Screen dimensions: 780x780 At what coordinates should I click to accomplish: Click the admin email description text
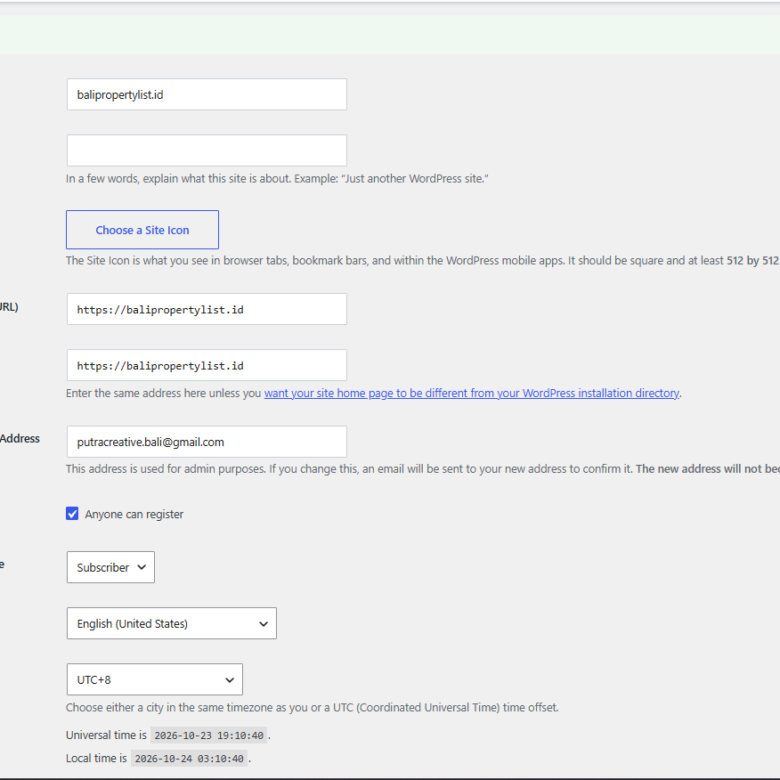coord(423,469)
